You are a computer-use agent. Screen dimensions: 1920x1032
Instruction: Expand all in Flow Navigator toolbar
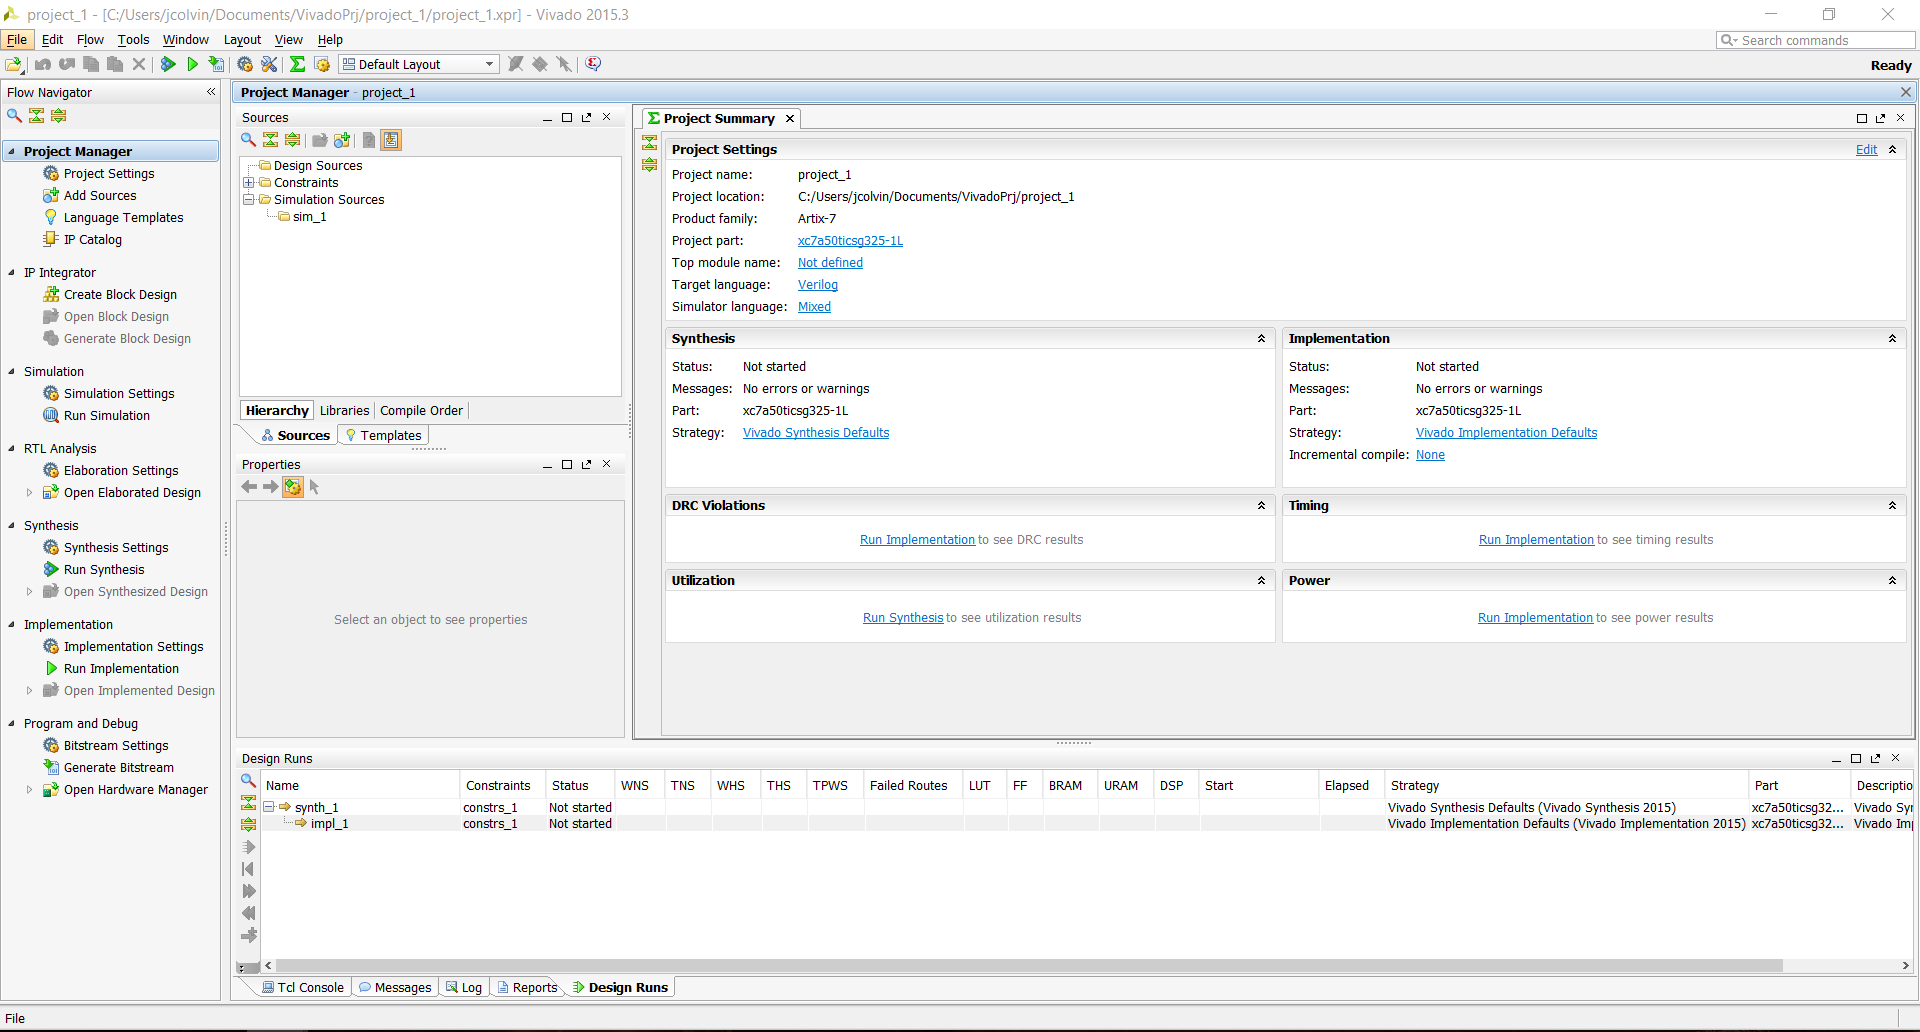pyautogui.click(x=59, y=116)
